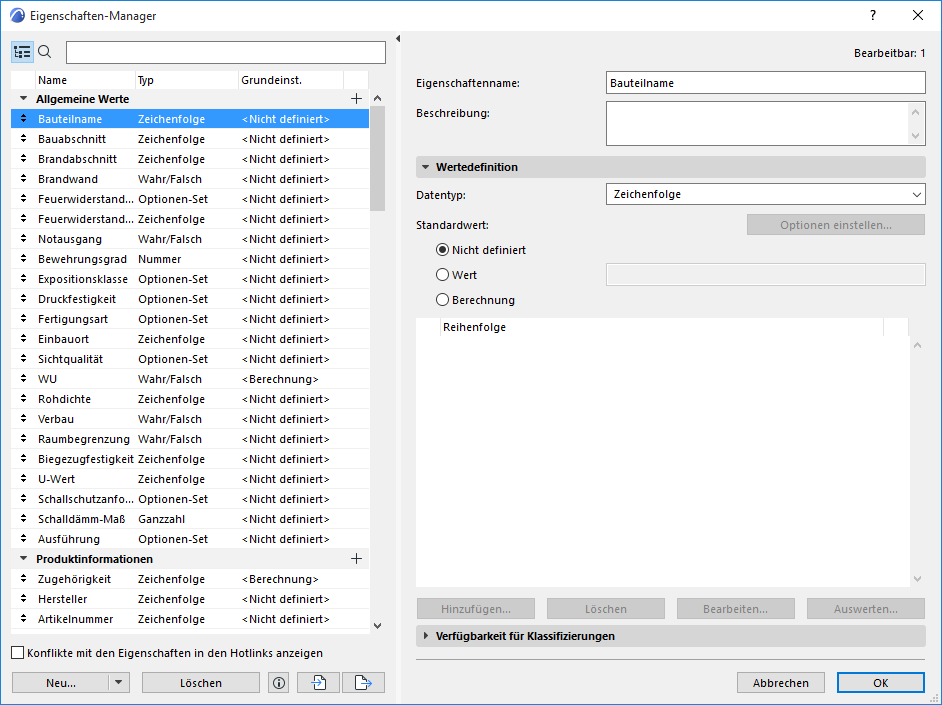
Task: Click the import properties icon
Action: coord(318,683)
